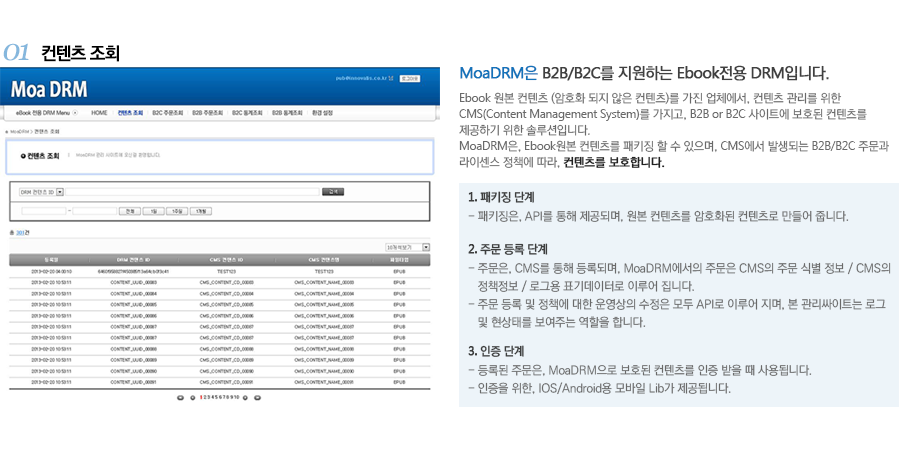
Task: Jump to last page of pagination
Action: pos(257,397)
